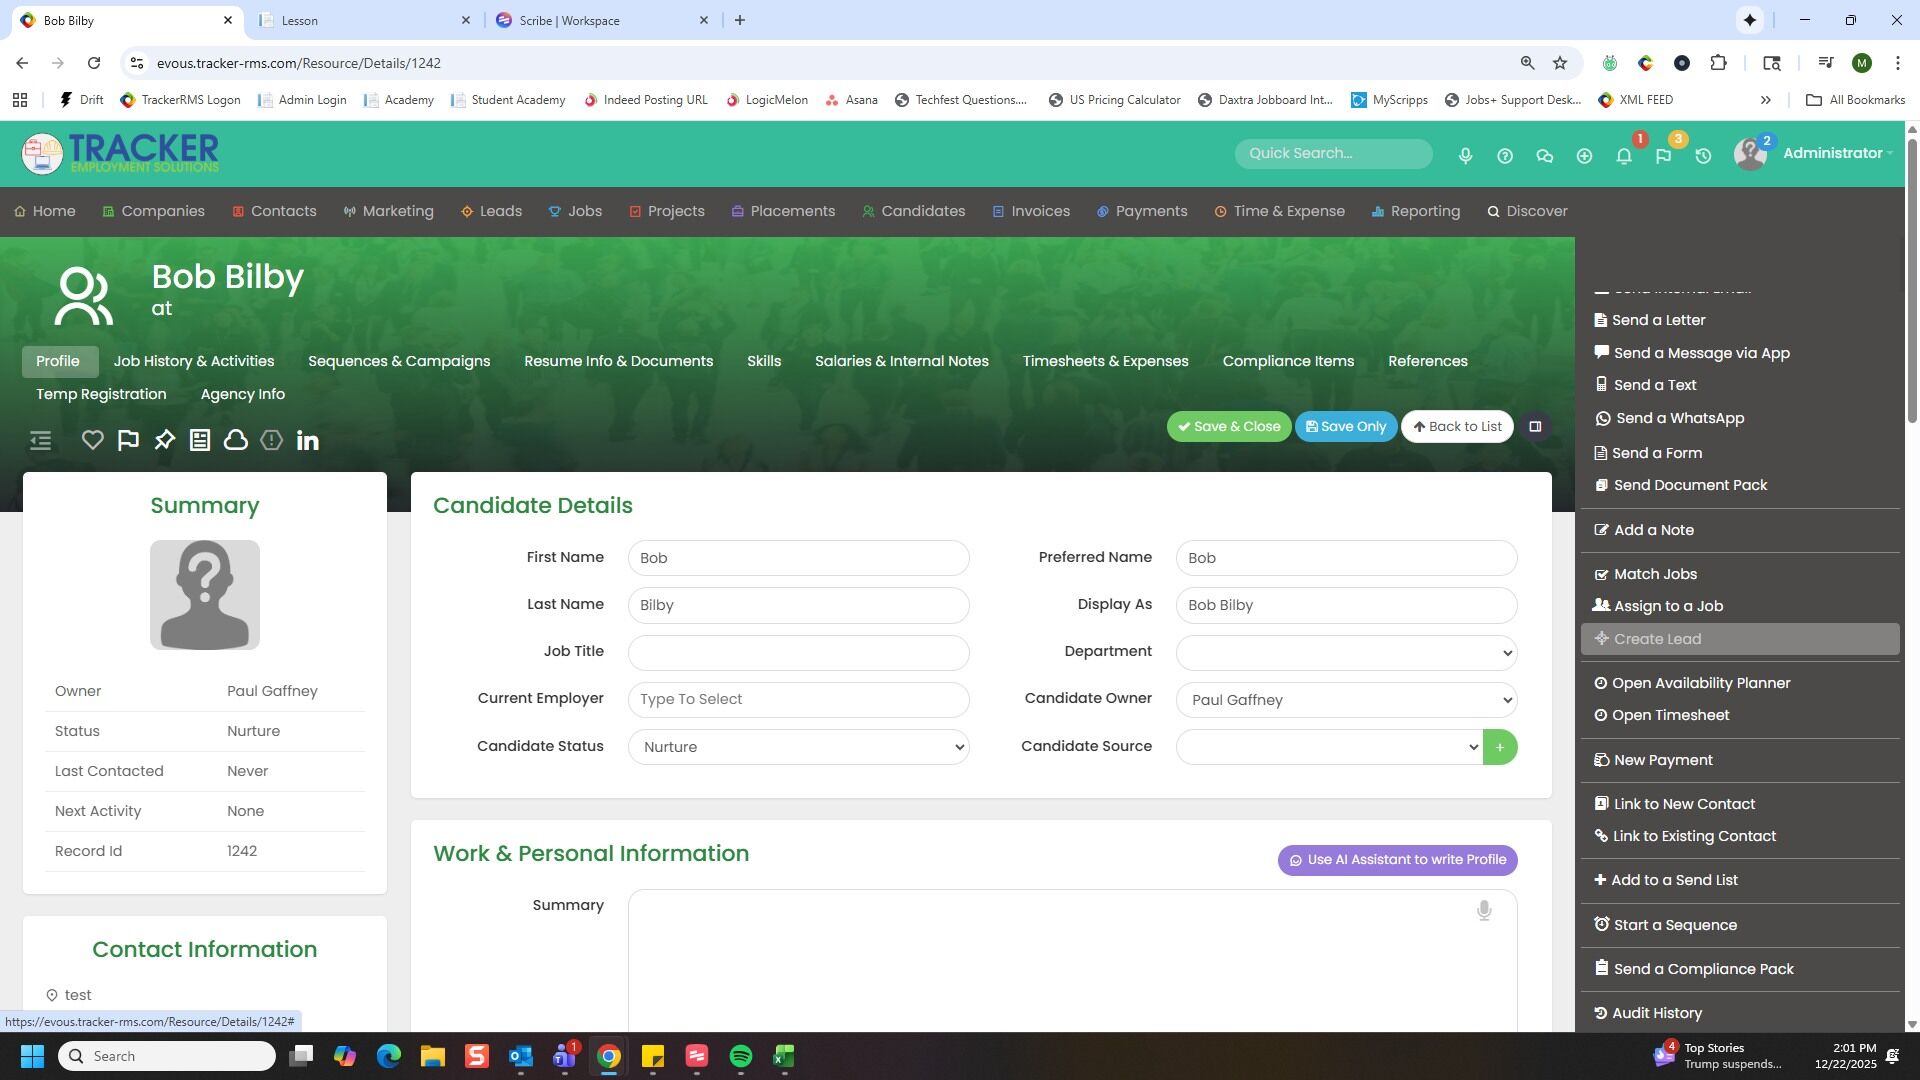This screenshot has width=1920, height=1080.
Task: Click the microphone icon beside Quick Search
Action: tap(1465, 156)
